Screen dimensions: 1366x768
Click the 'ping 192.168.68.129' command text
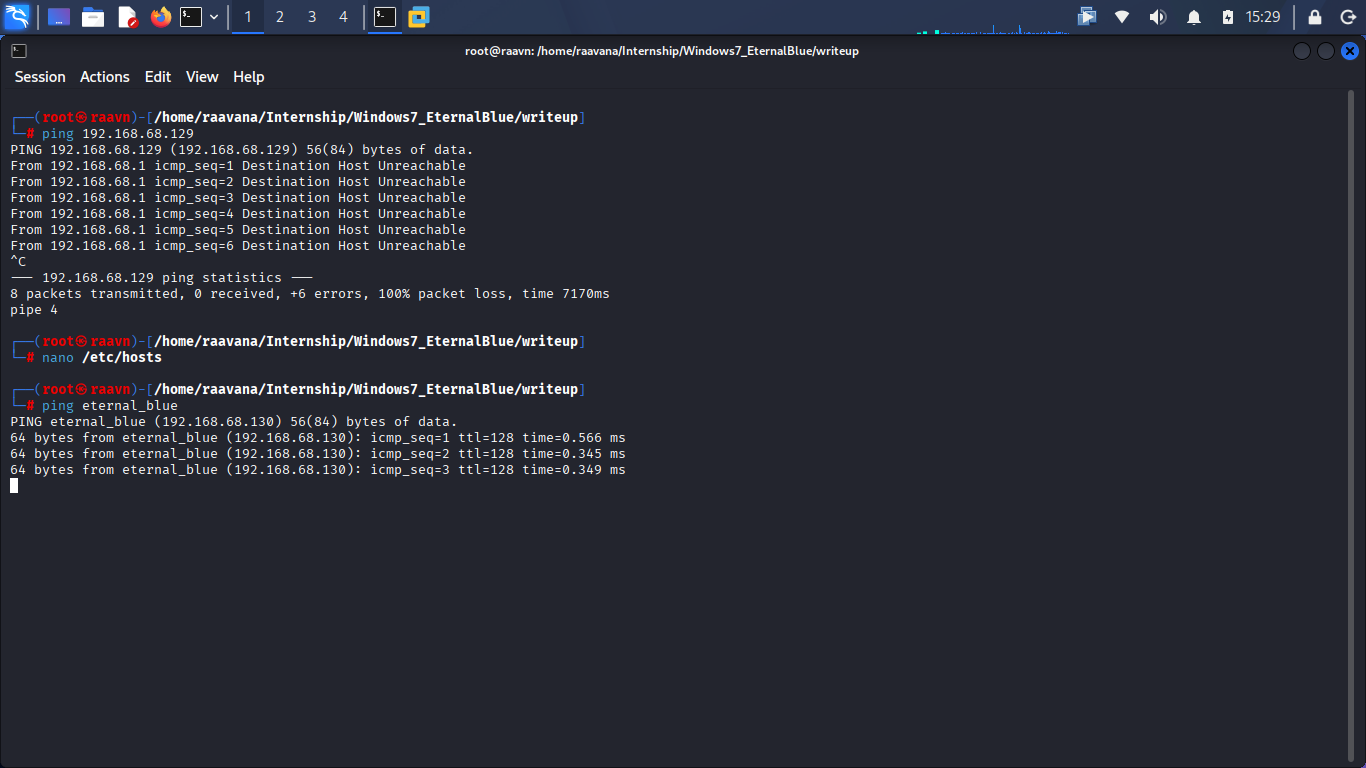(x=118, y=134)
